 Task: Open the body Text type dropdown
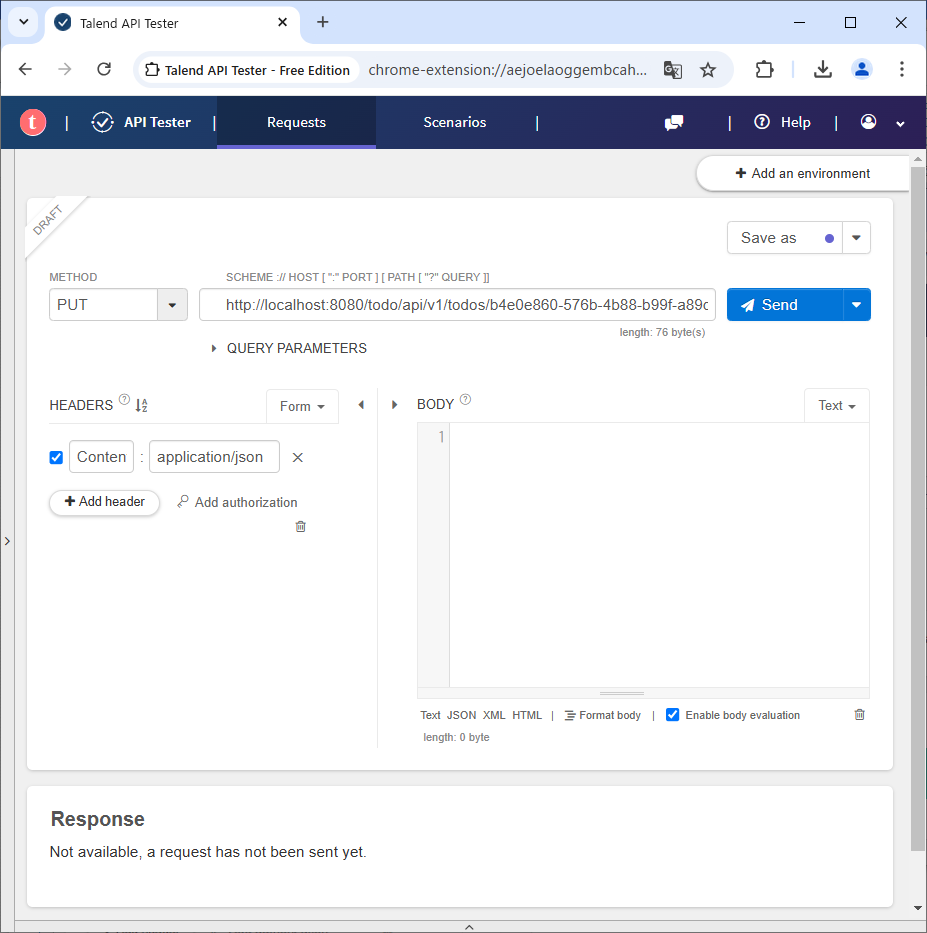pyautogui.click(x=837, y=405)
